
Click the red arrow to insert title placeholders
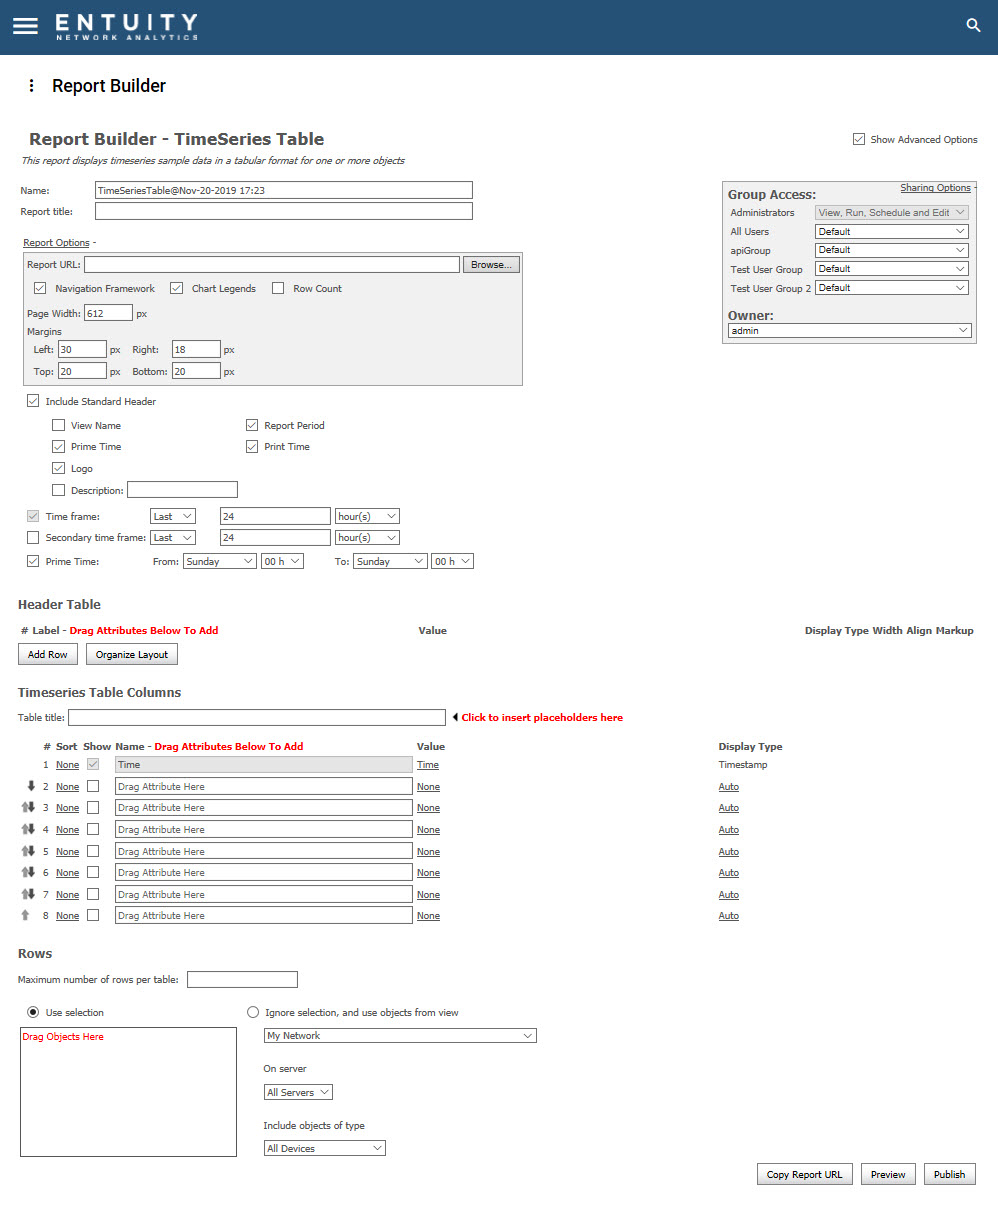(456, 717)
